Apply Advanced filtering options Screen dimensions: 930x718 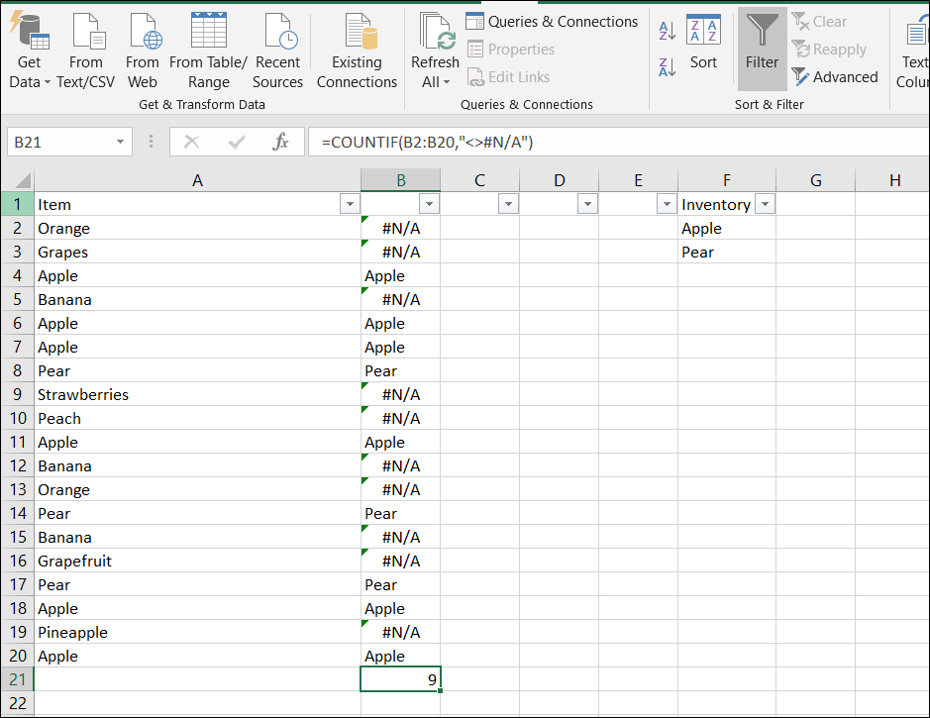pos(835,76)
